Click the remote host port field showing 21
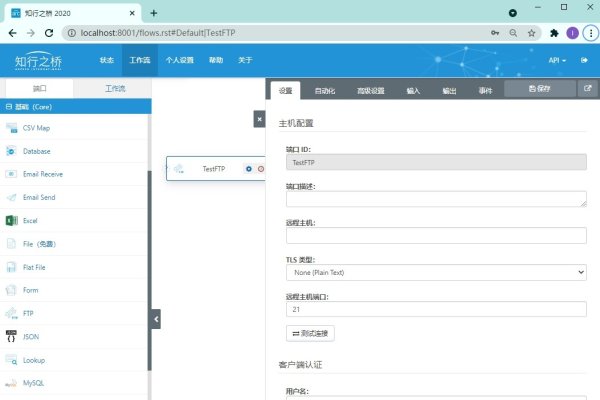 (x=436, y=309)
